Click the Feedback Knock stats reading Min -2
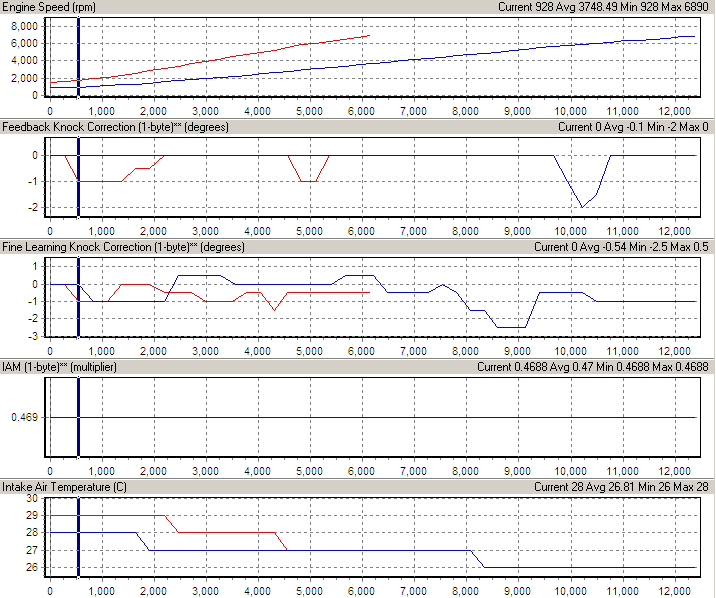Viewport: 716px width, 598px height. pos(661,127)
